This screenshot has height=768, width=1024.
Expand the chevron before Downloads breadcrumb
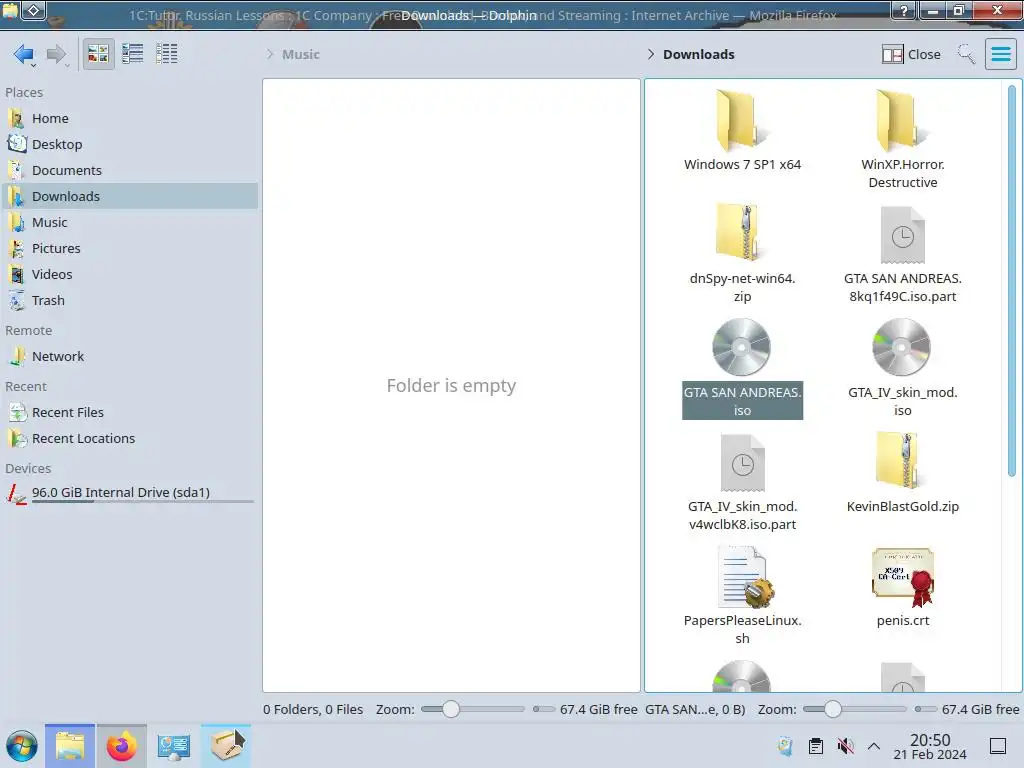[x=650, y=54]
